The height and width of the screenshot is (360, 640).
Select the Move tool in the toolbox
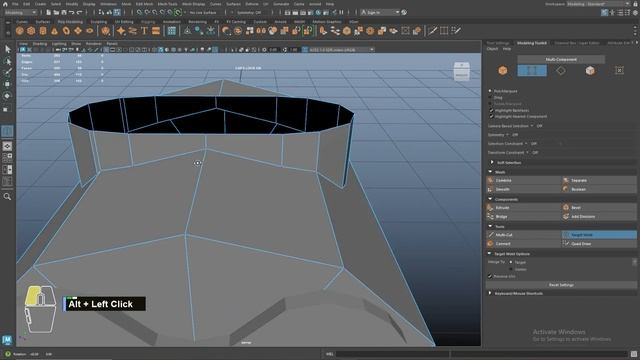[7, 84]
